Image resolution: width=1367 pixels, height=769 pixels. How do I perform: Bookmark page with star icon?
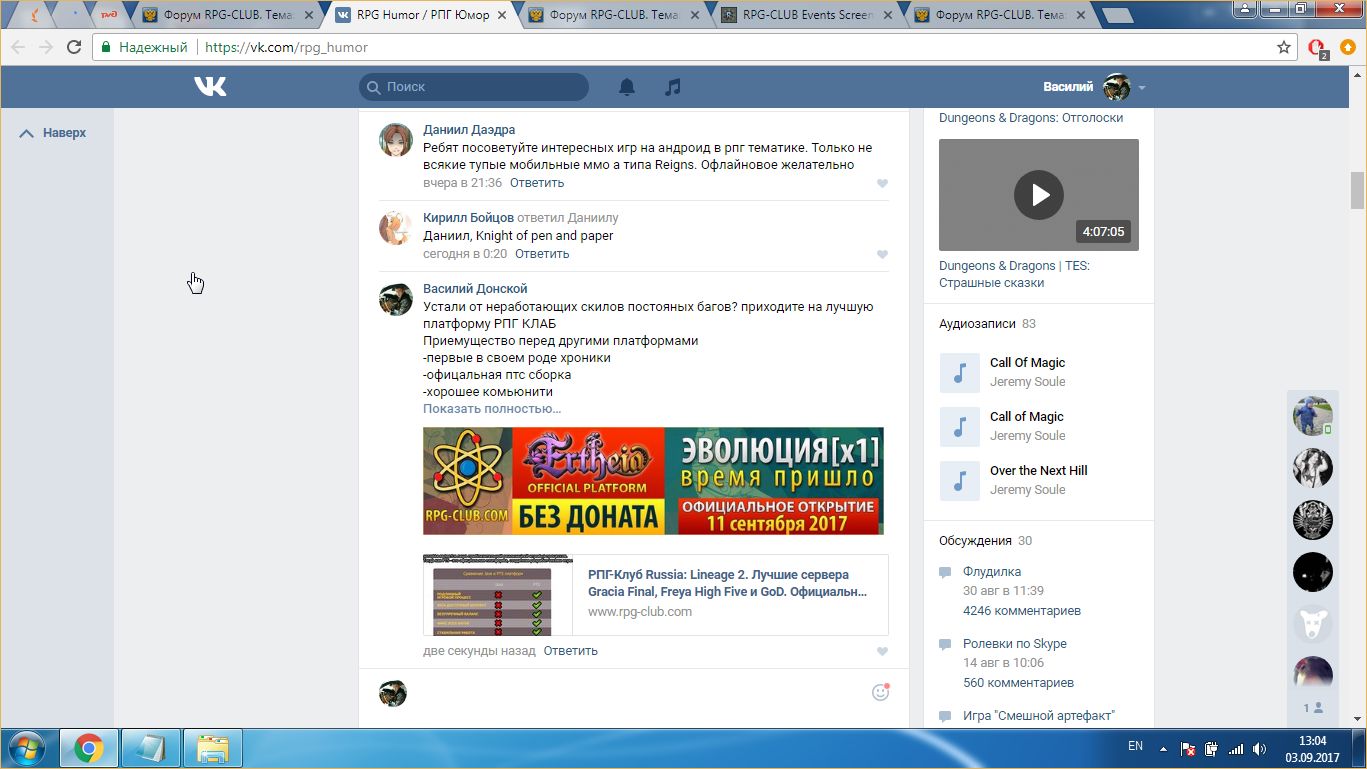1284,47
